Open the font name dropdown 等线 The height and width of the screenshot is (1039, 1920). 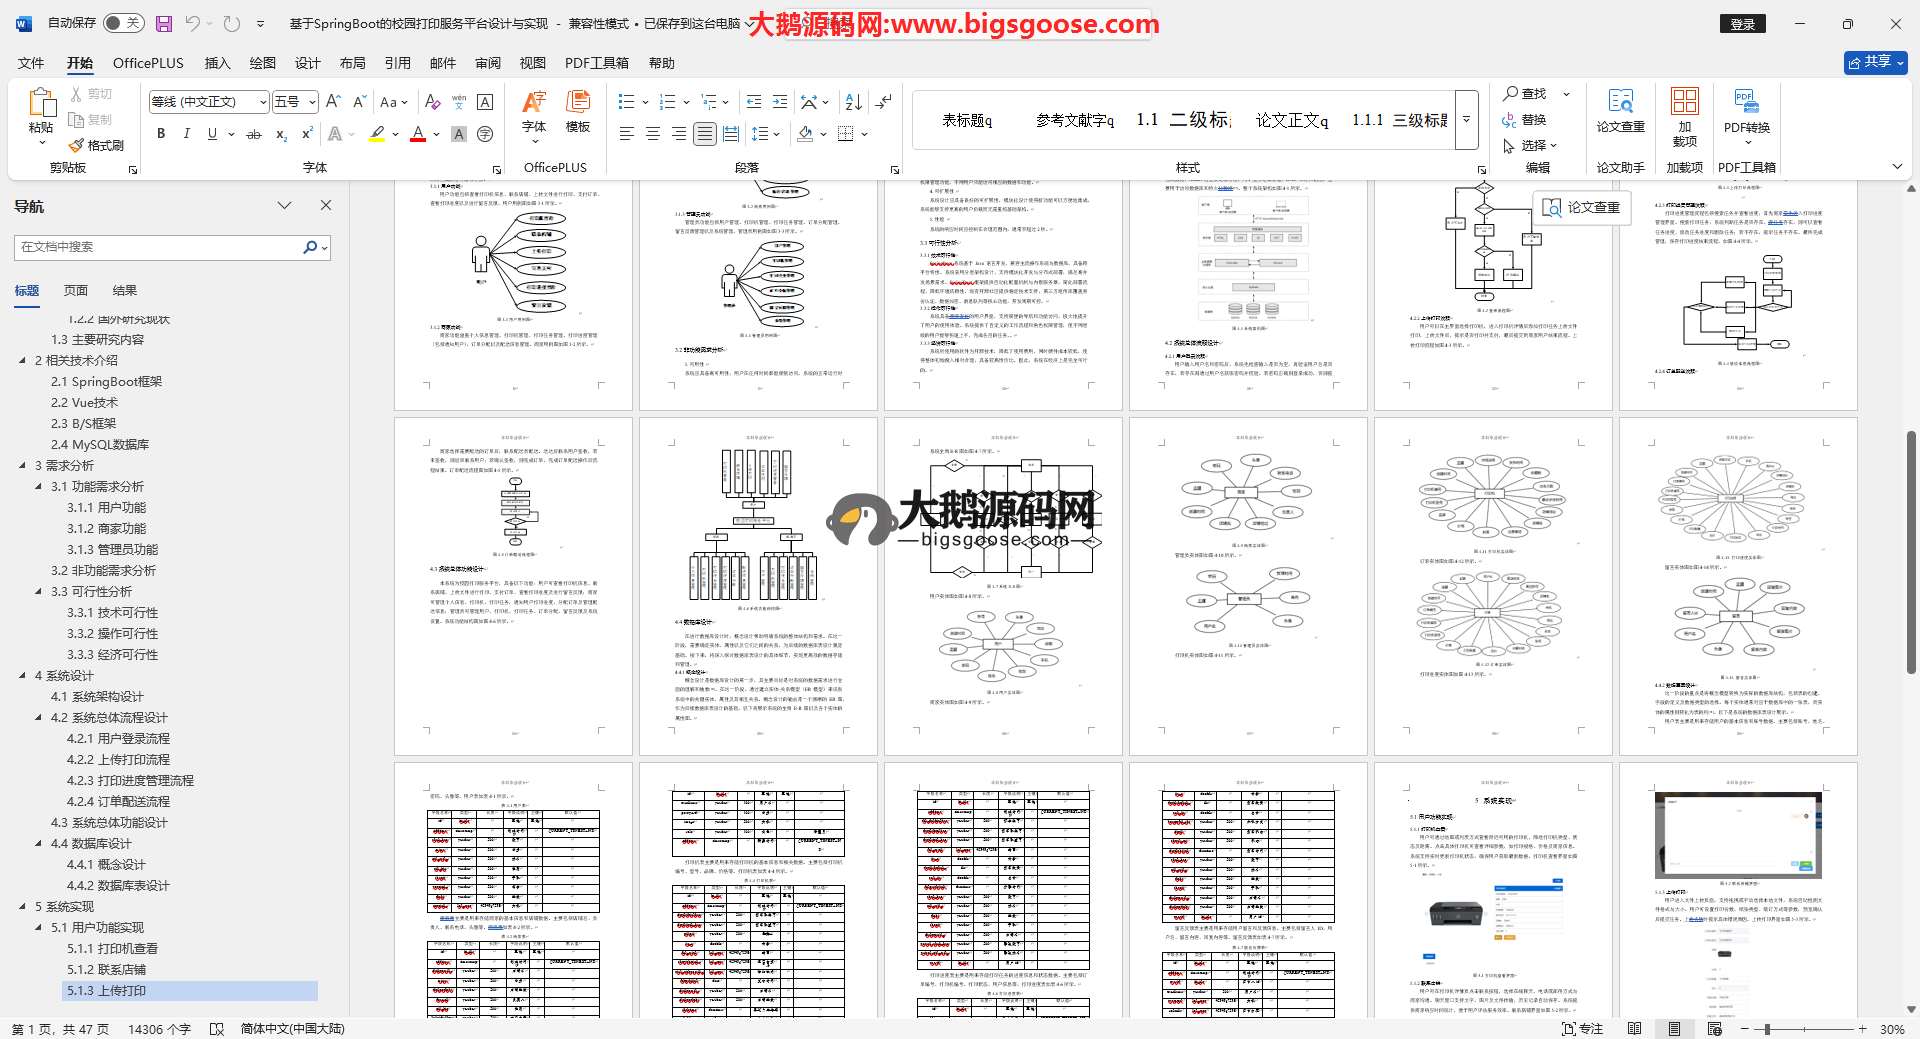pyautogui.click(x=263, y=102)
